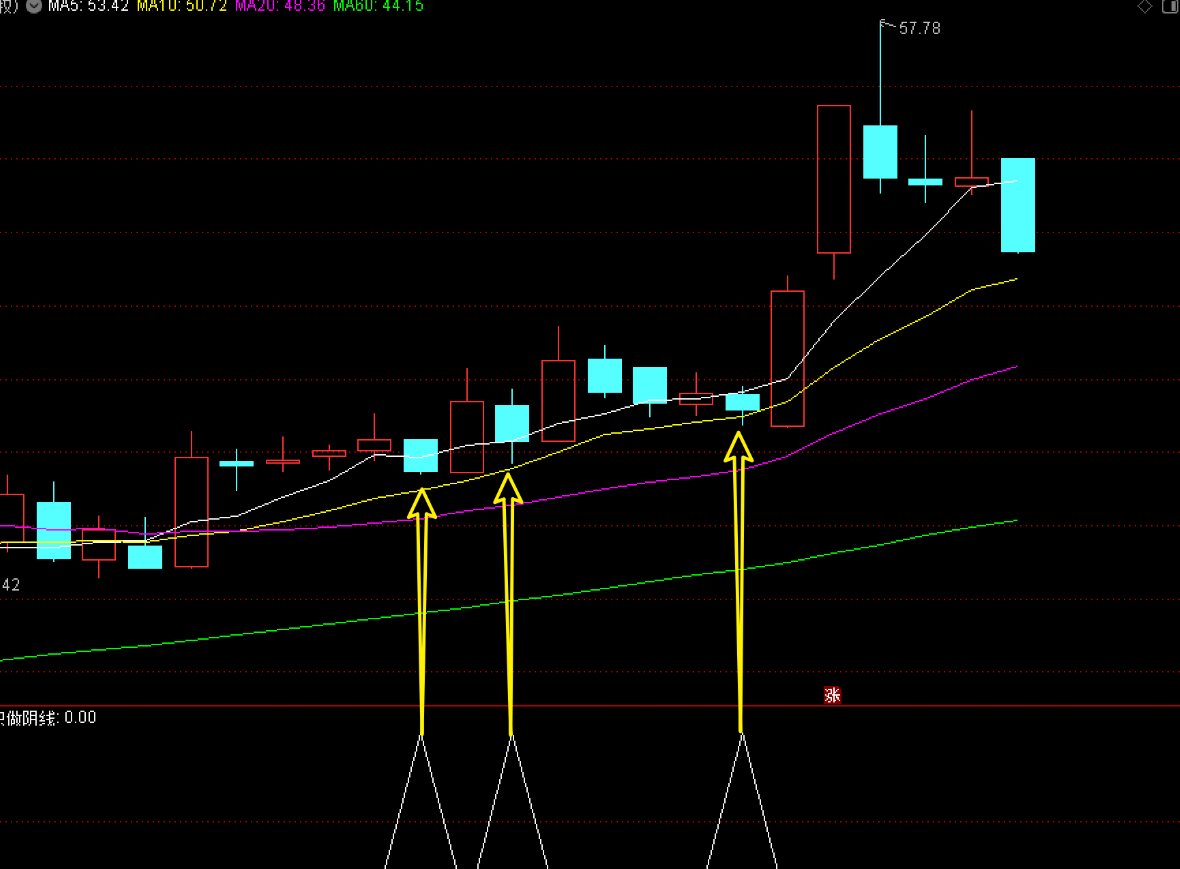
Task: Select the magenta MA20: 48.36 label
Action: pyautogui.click(x=280, y=6)
